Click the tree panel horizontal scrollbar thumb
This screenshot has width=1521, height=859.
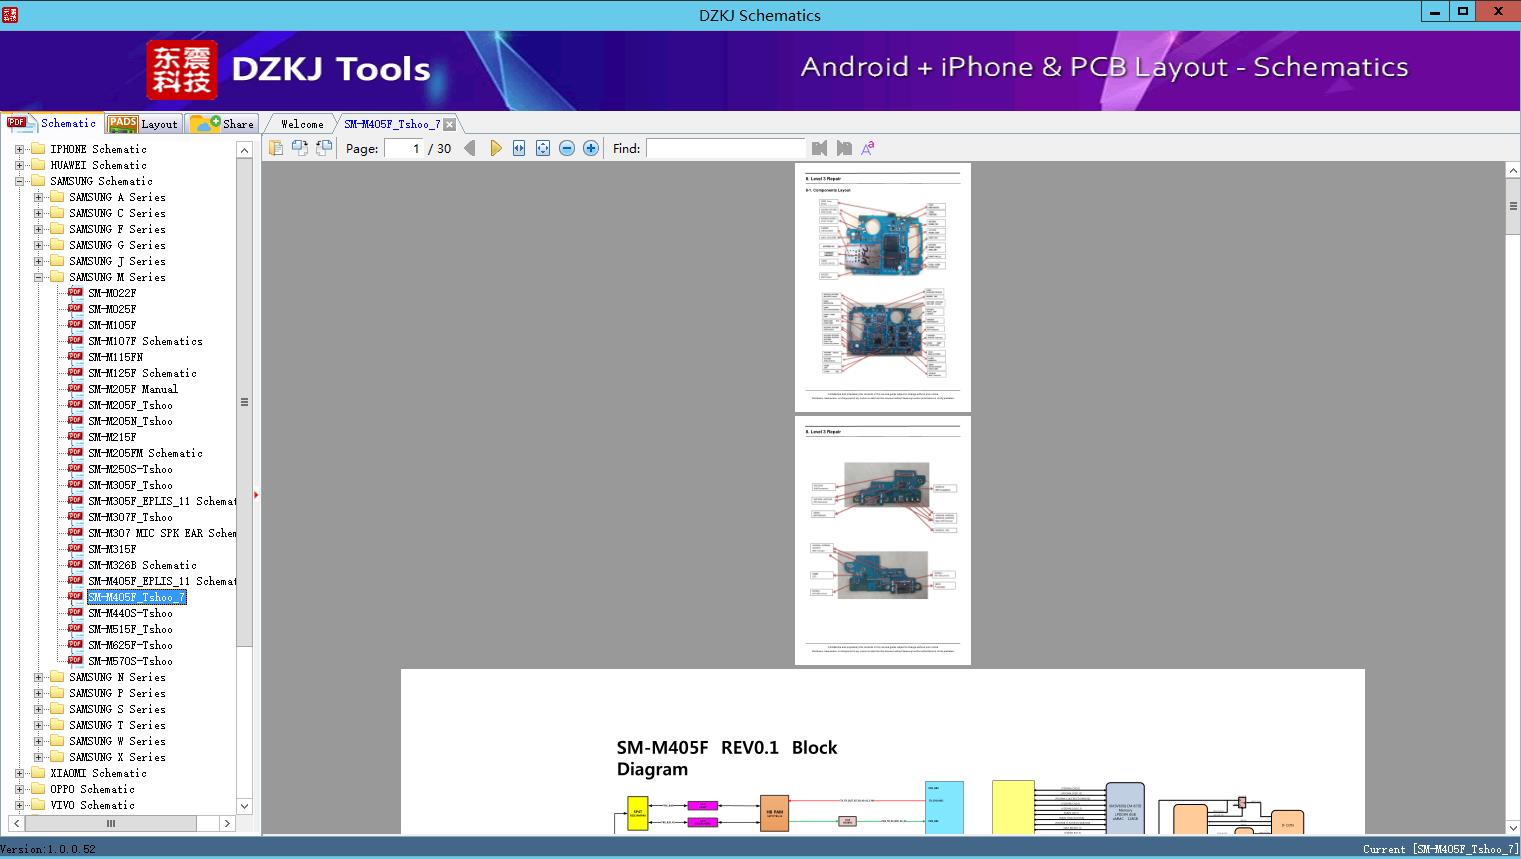(x=110, y=823)
